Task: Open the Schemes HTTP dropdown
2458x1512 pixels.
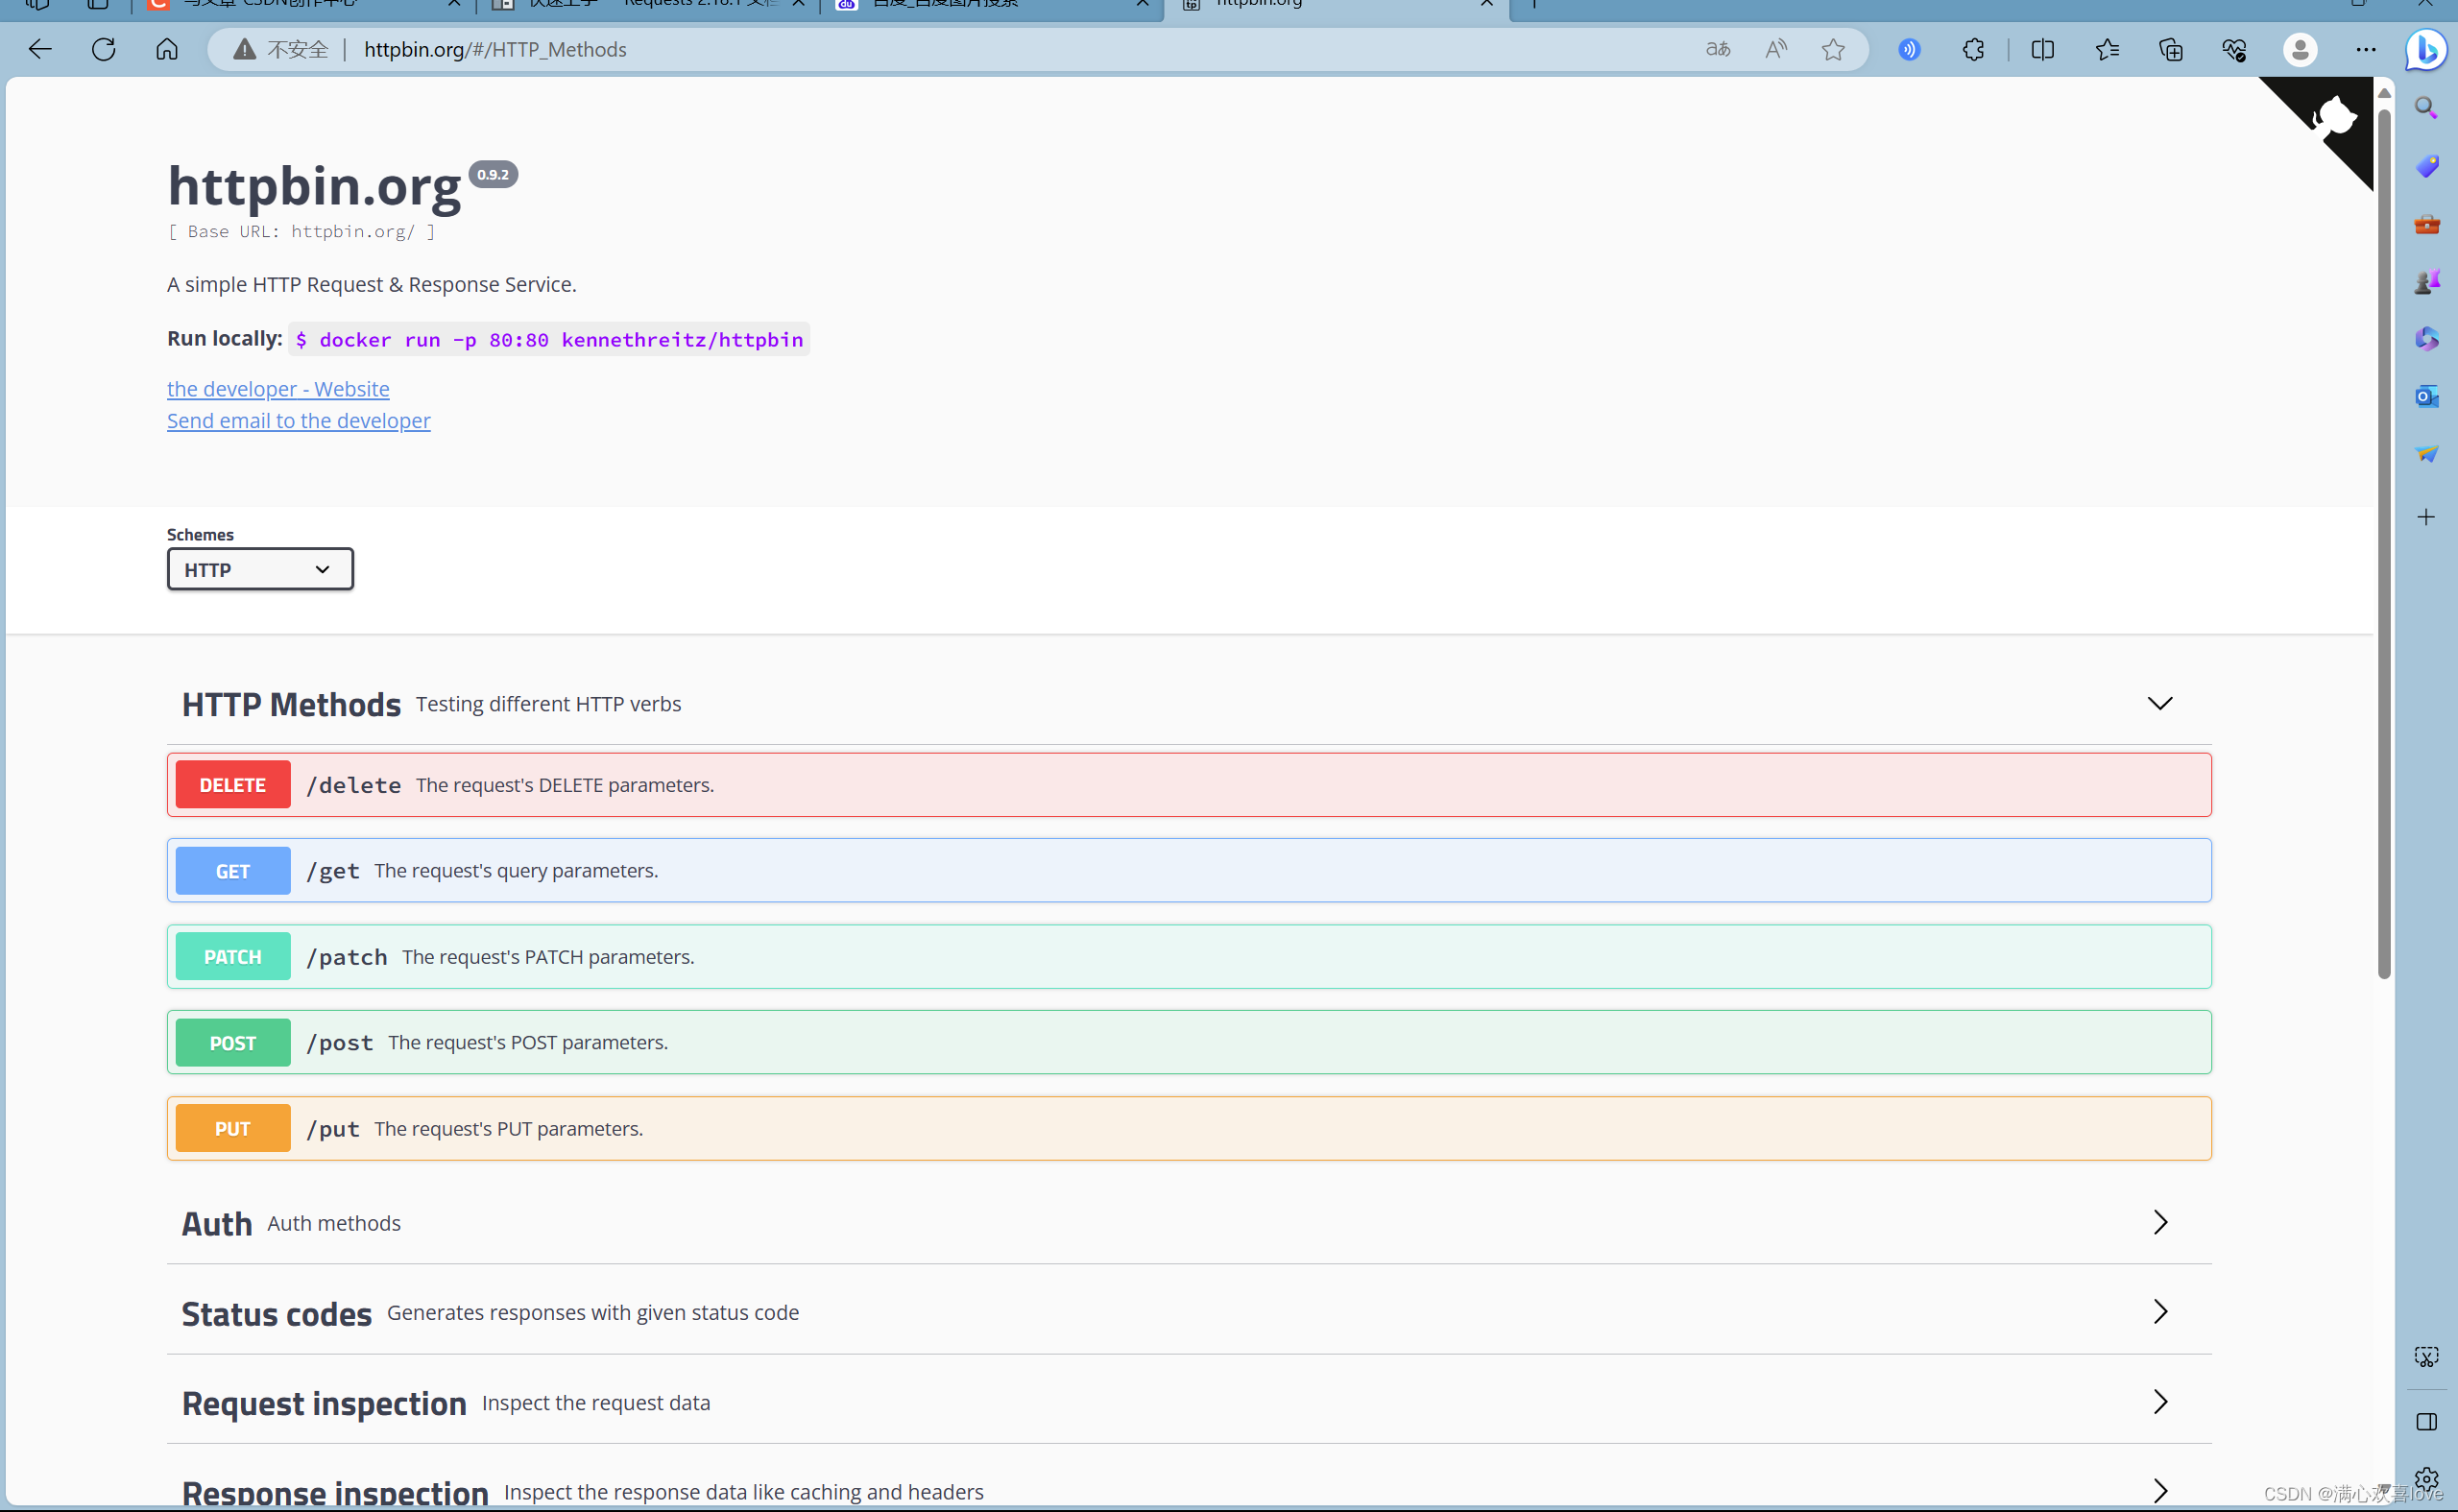Action: click(259, 569)
